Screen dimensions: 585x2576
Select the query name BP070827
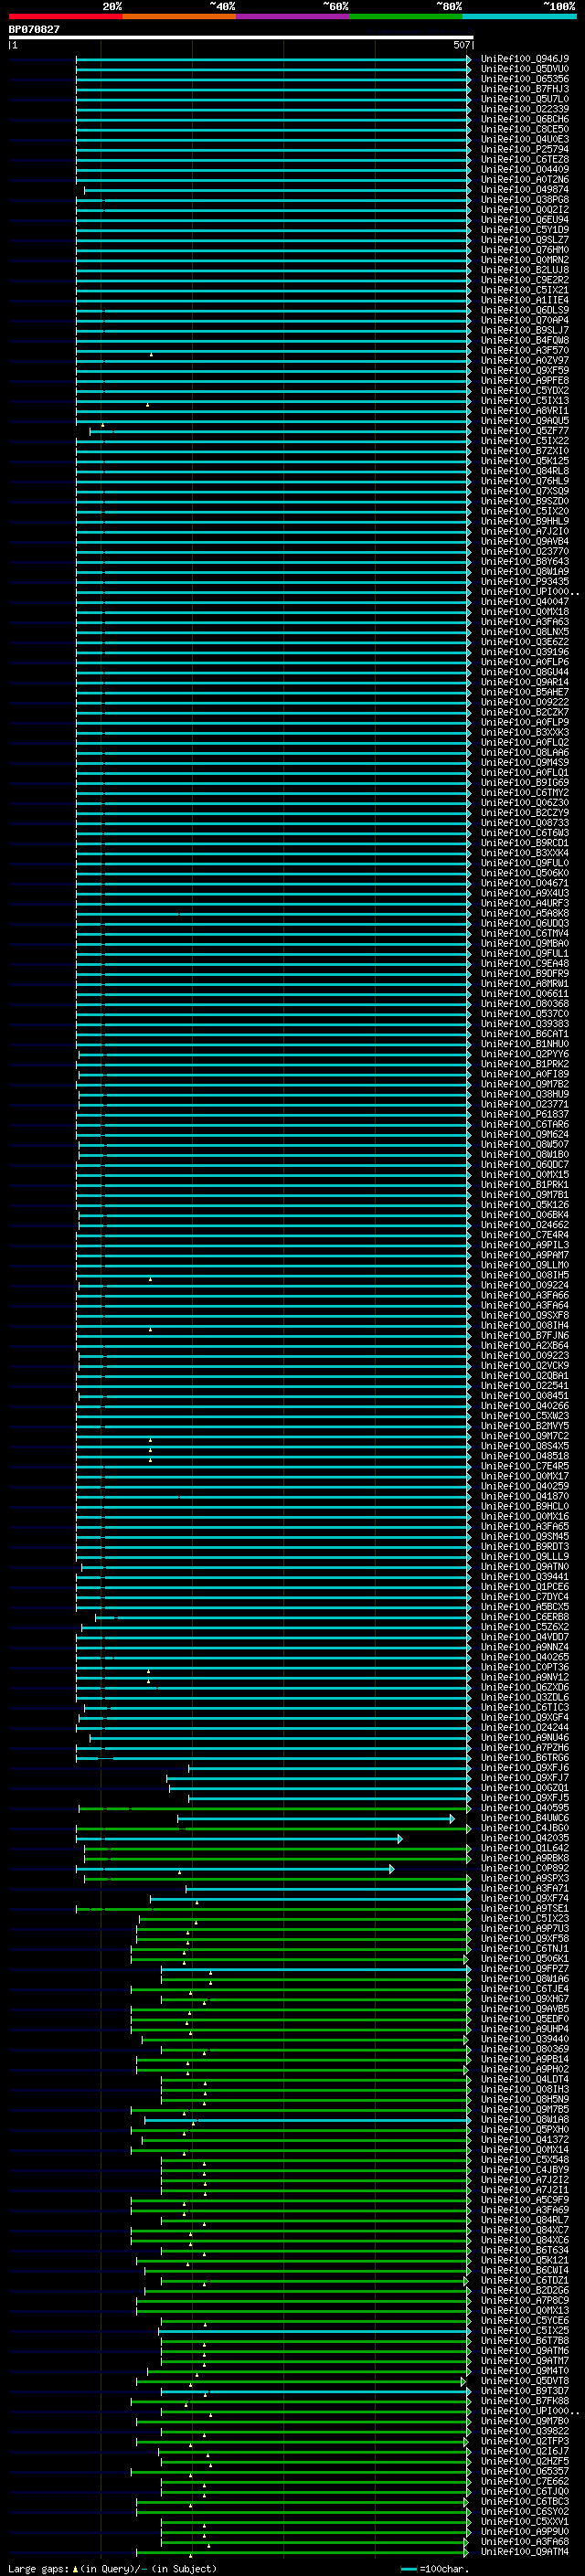coord(34,29)
